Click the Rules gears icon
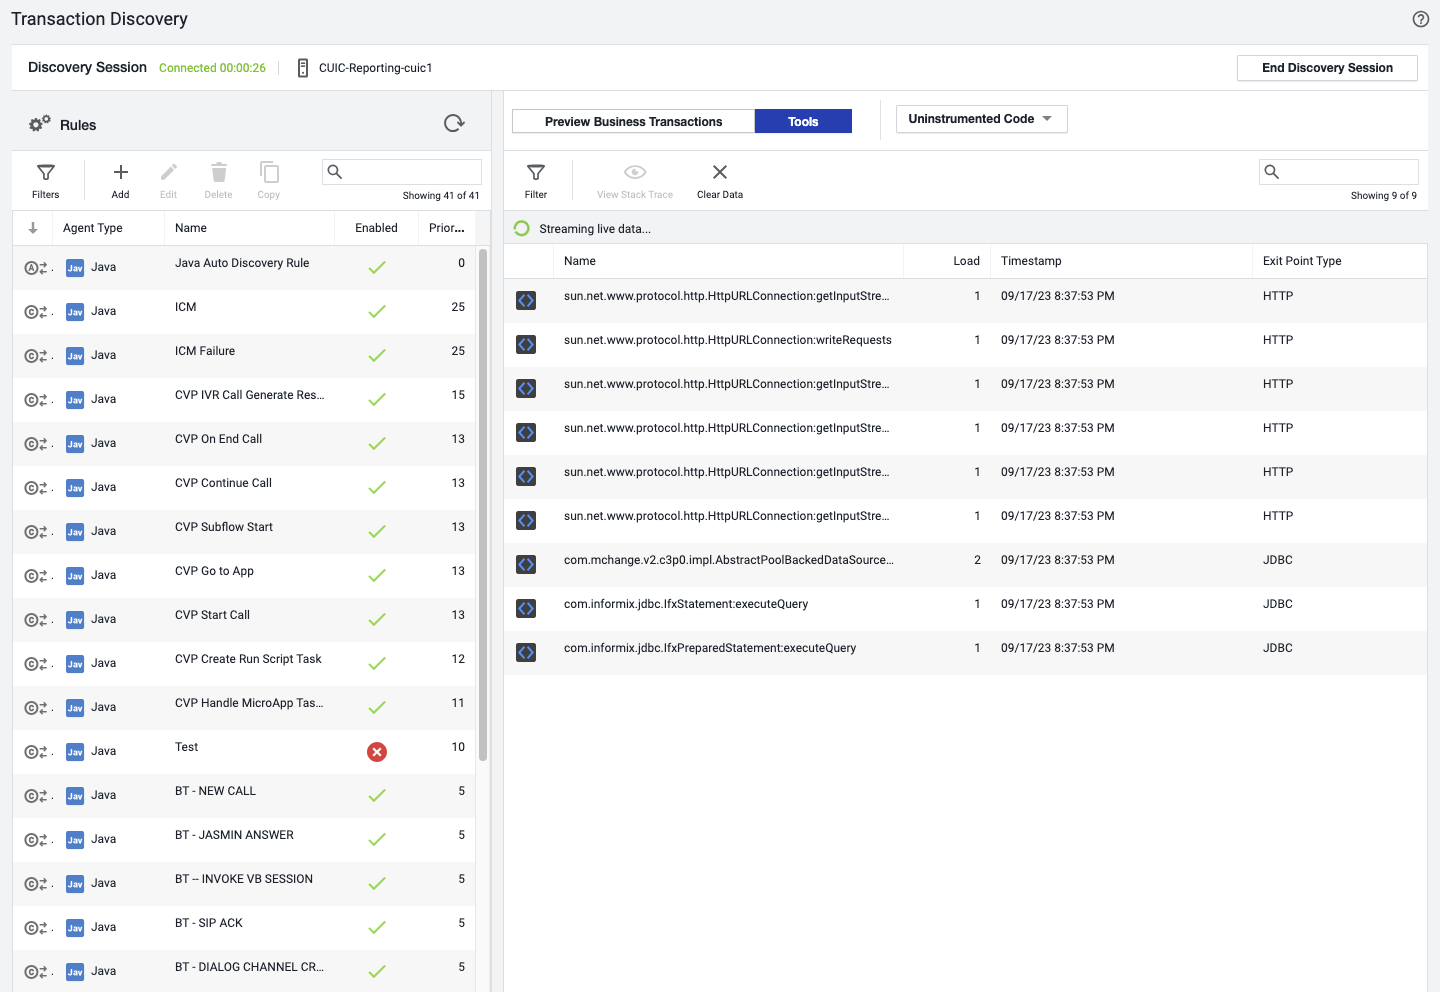Image resolution: width=1440 pixels, height=992 pixels. point(39,124)
